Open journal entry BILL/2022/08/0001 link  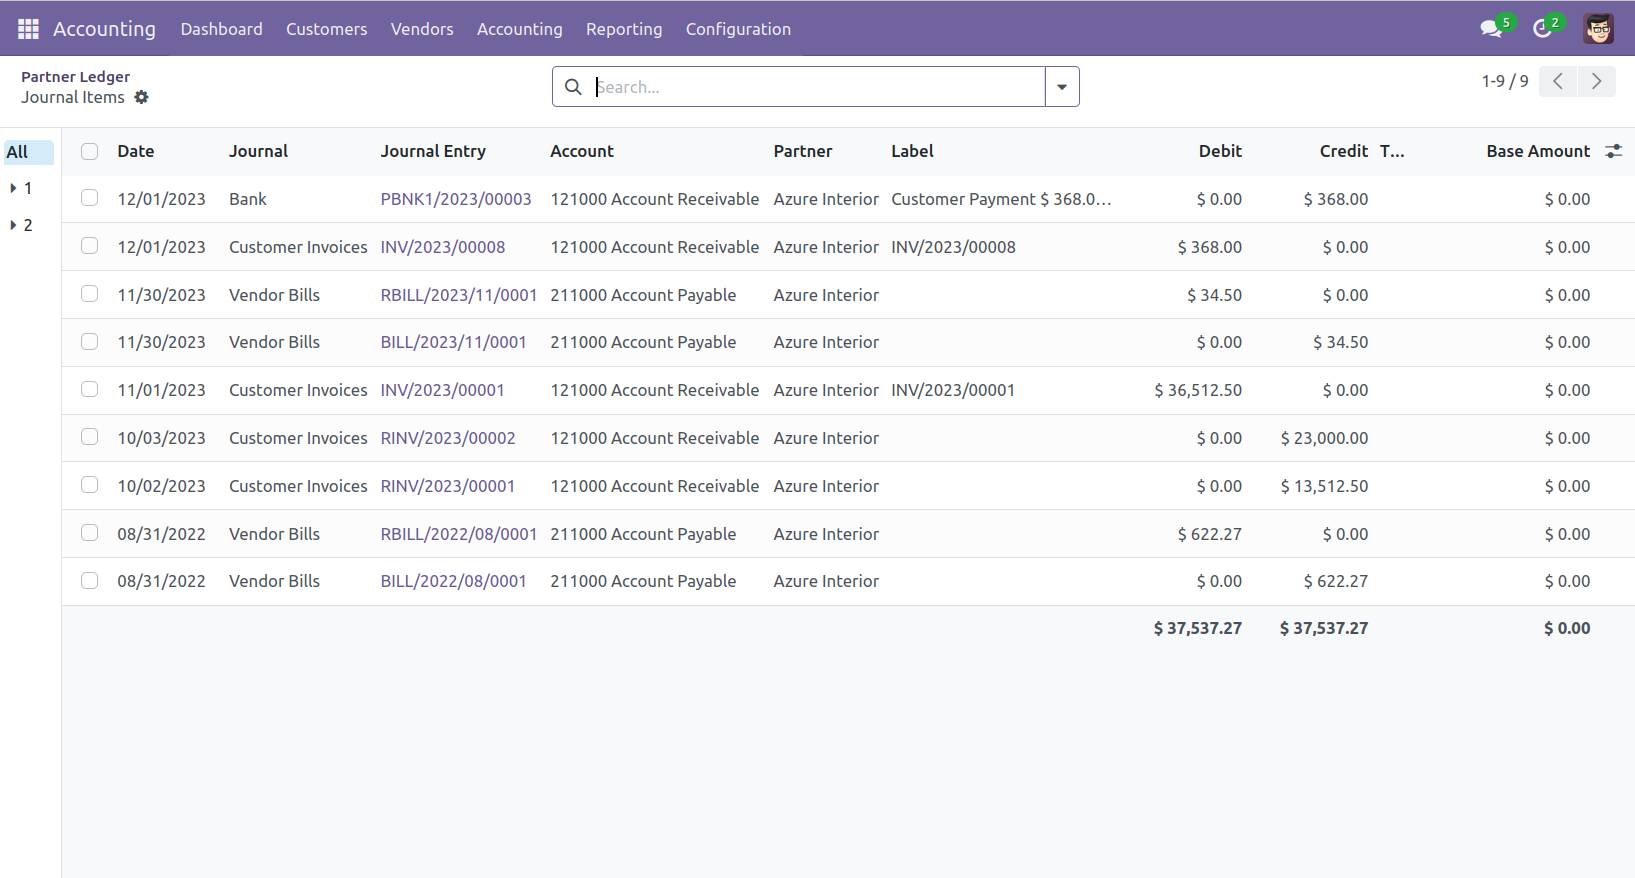tap(453, 582)
